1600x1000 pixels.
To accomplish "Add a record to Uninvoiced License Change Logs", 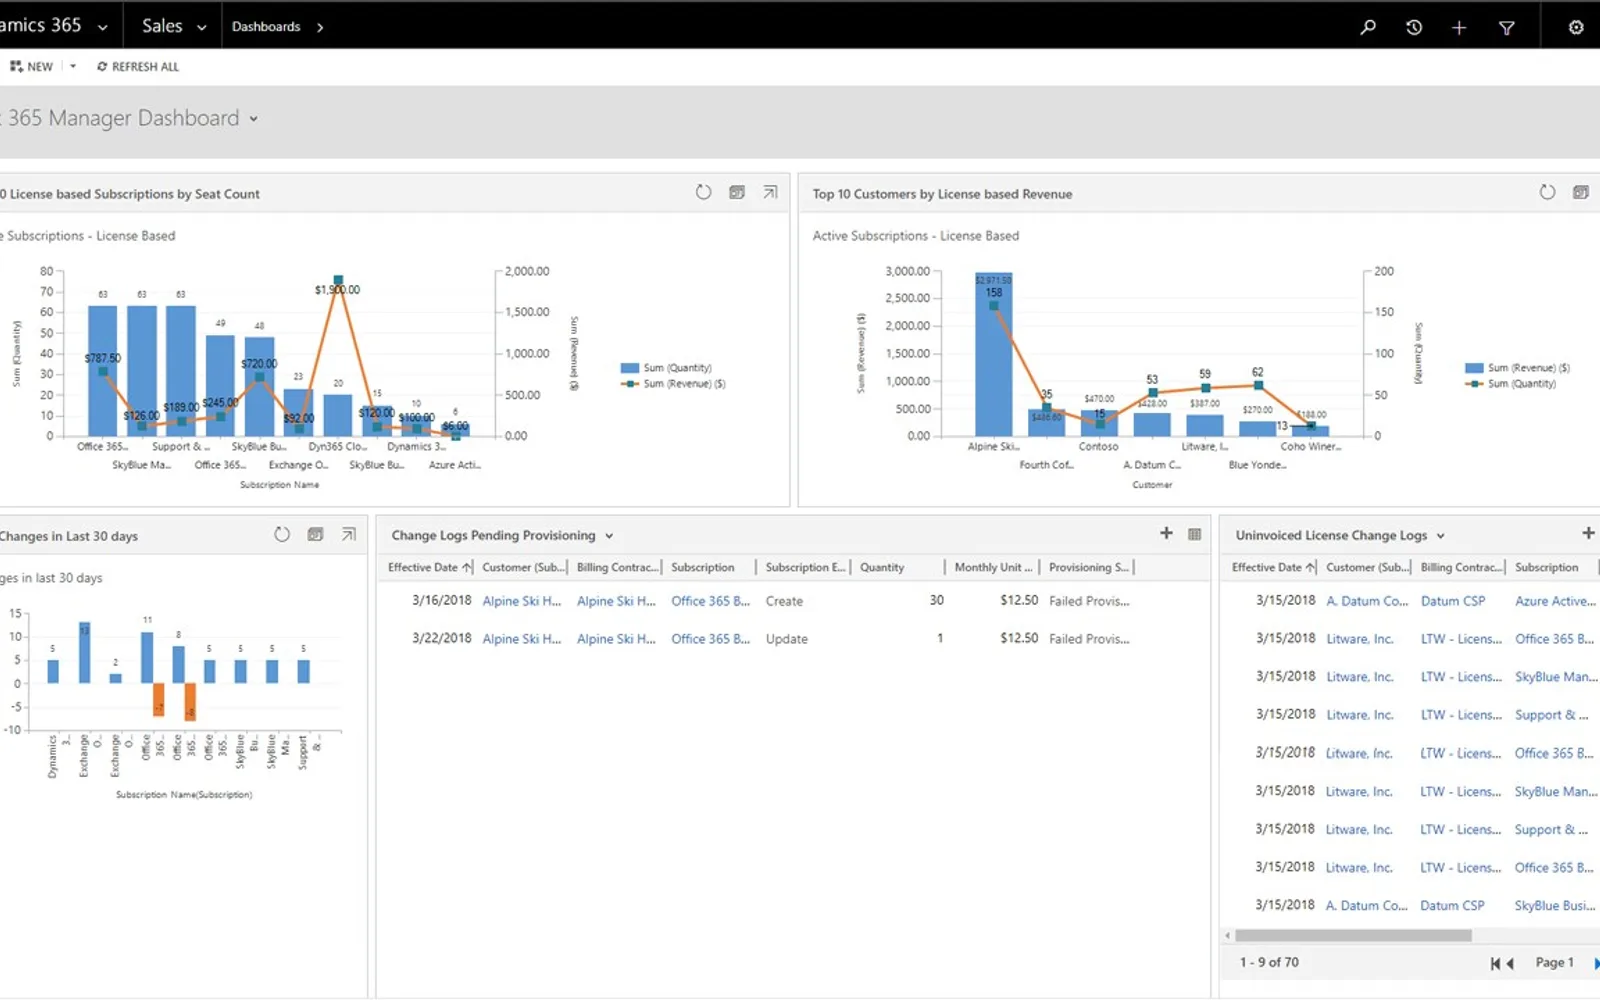I will point(1588,534).
